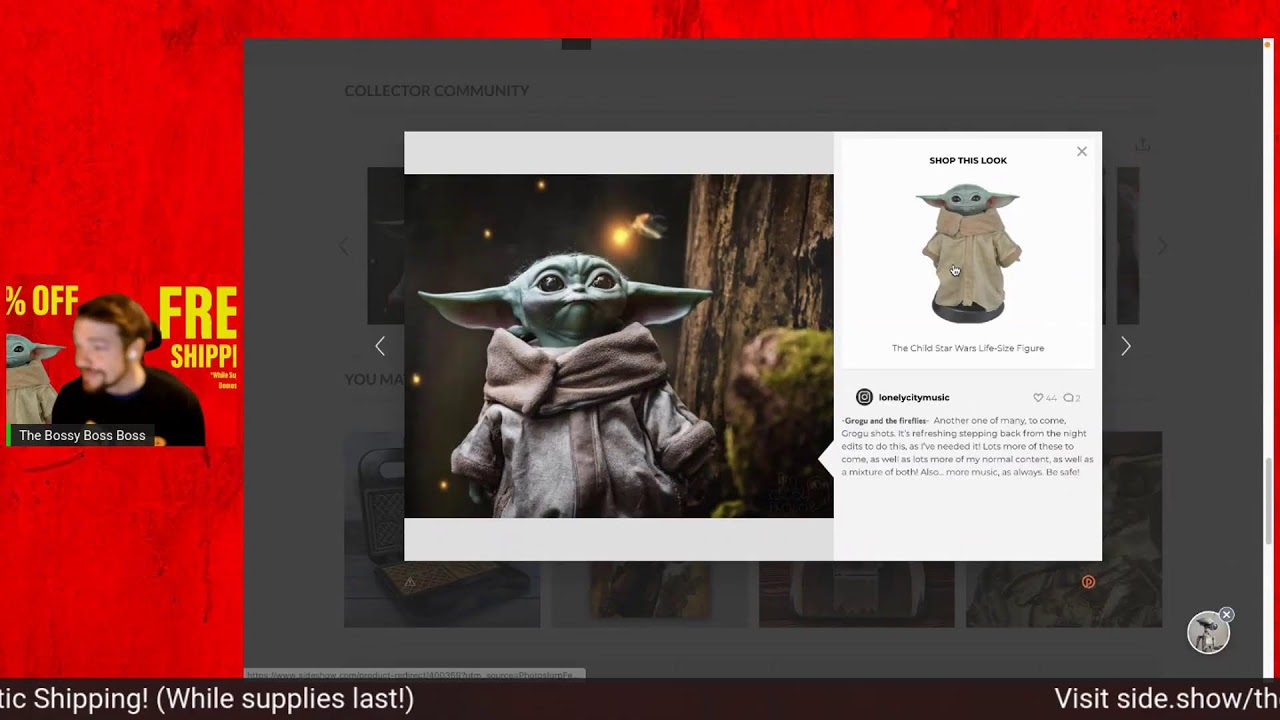Click the browser page vertical scrollbar
Viewport: 1280px width, 720px height.
[x=1268, y=500]
